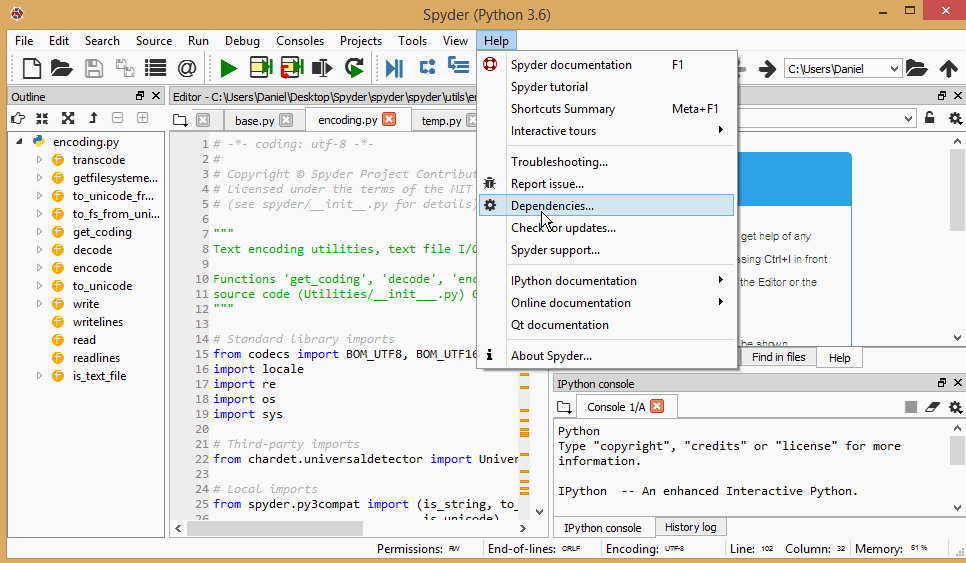This screenshot has width=966, height=563.
Task: Switch to temp.py editor tab
Action: point(441,121)
